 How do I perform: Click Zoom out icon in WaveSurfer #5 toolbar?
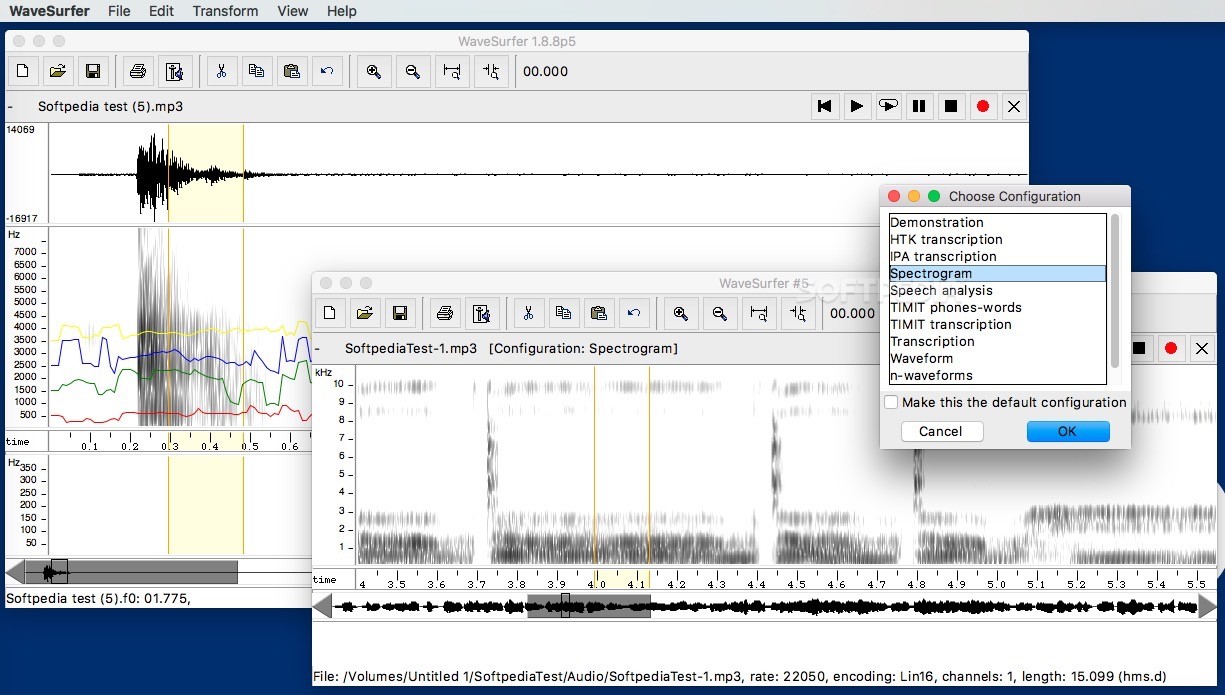click(719, 313)
